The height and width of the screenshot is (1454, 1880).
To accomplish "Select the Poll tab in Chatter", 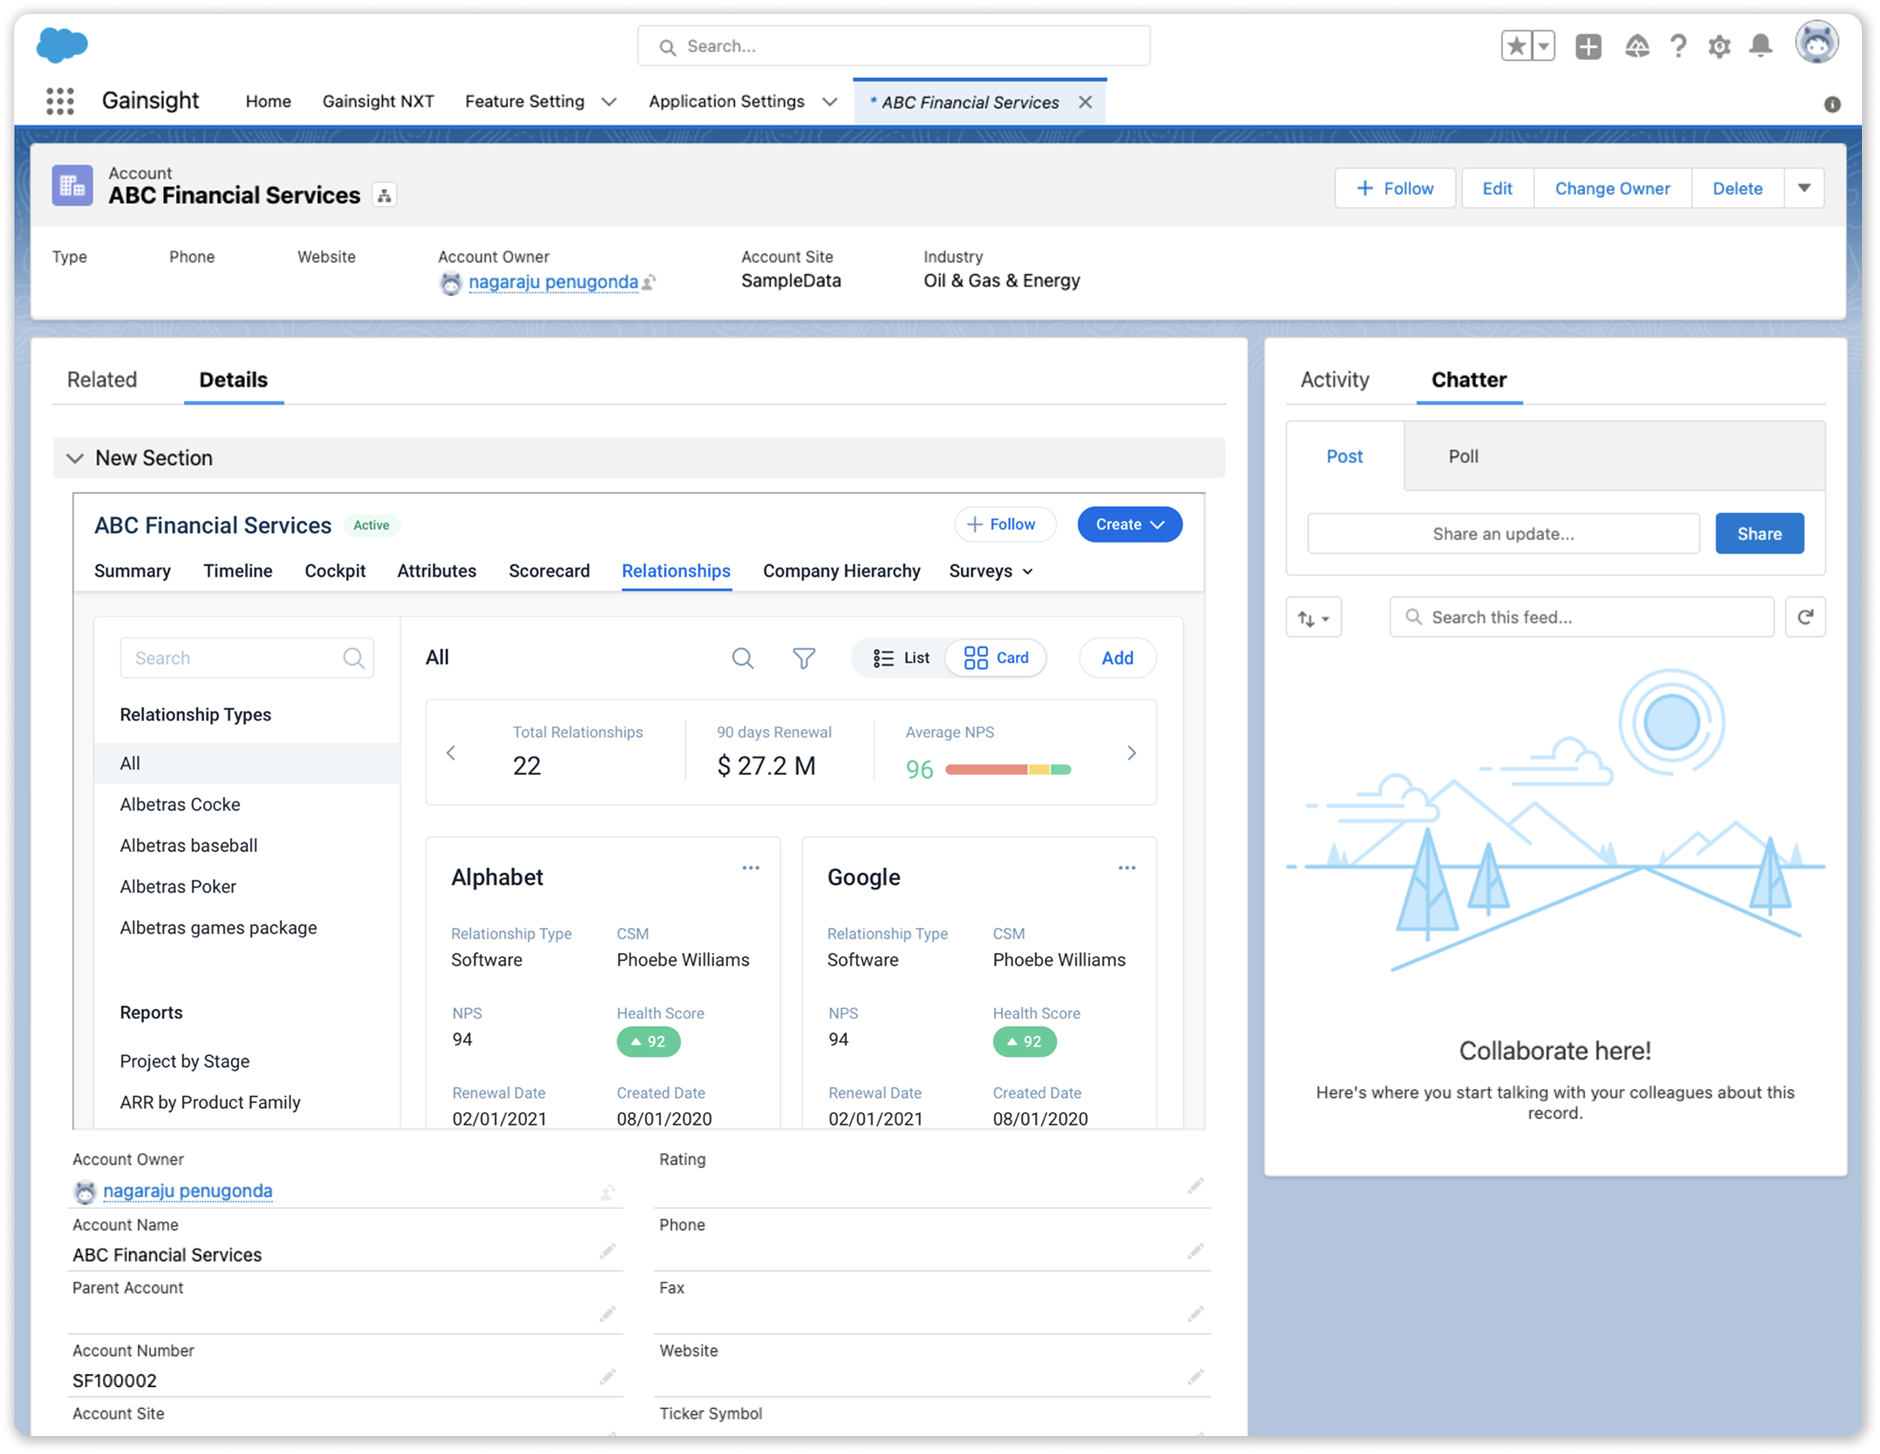I will click(x=1463, y=456).
